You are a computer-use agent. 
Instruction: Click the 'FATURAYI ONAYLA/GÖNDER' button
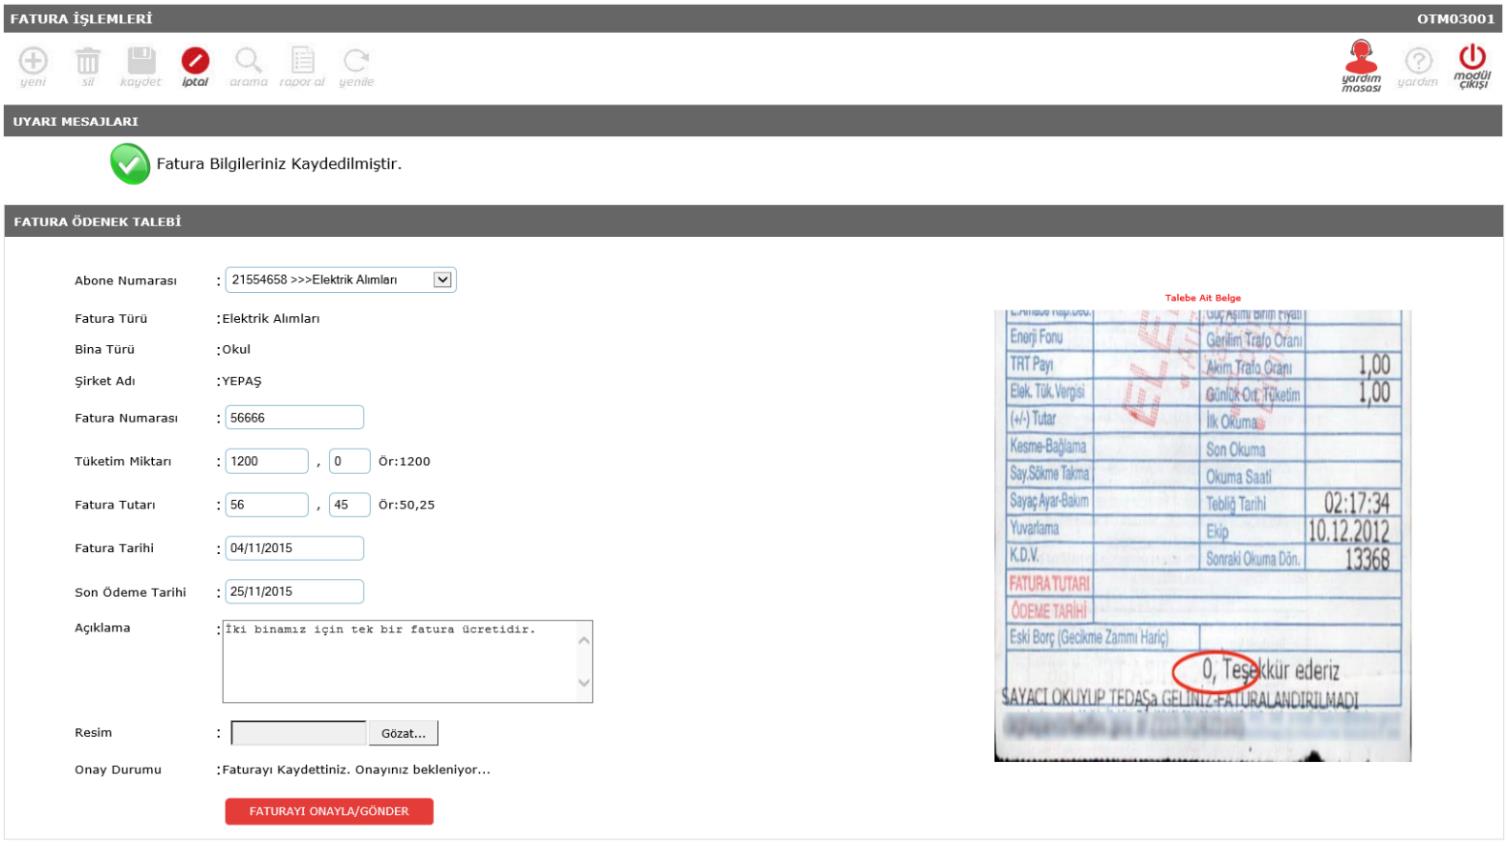tap(329, 811)
